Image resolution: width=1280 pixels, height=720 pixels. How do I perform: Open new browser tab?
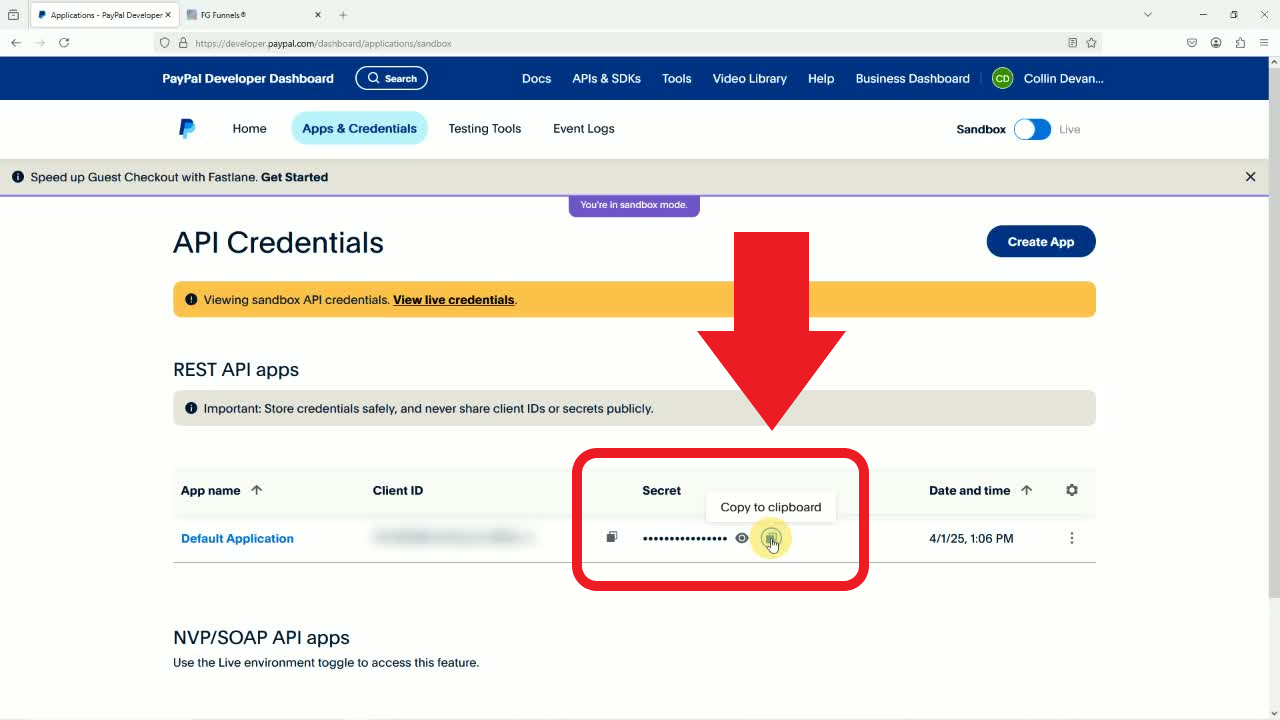(343, 15)
